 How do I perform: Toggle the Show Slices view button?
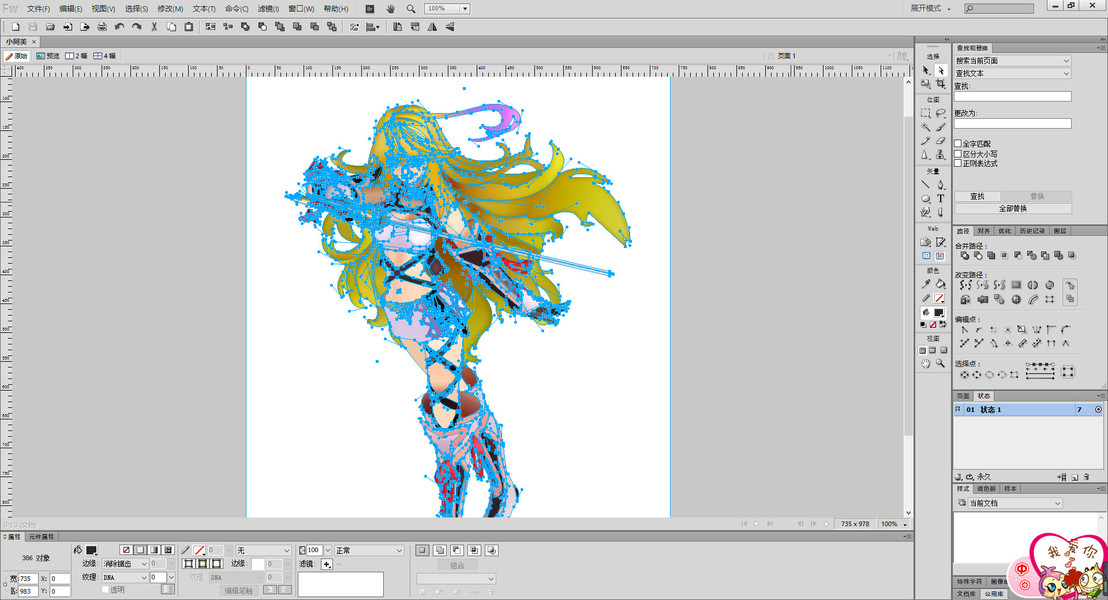pos(940,256)
